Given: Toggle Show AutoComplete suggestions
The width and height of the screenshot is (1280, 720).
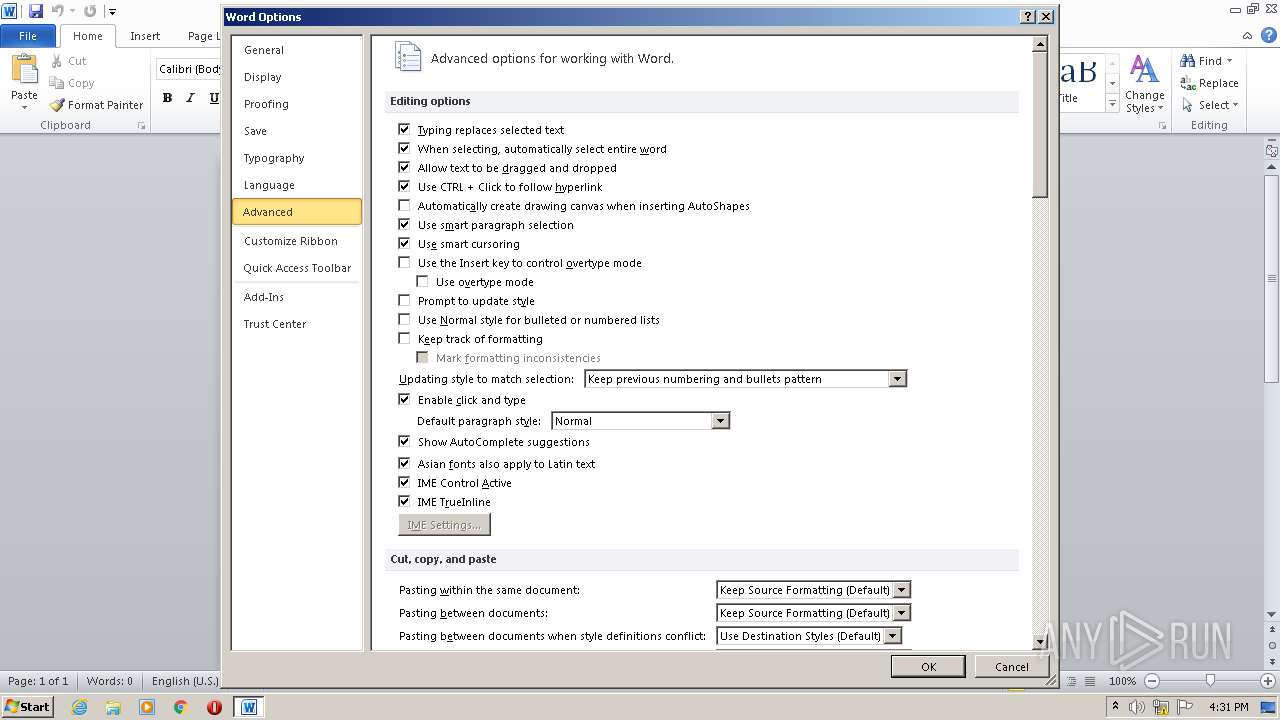Looking at the screenshot, I should click(x=404, y=442).
